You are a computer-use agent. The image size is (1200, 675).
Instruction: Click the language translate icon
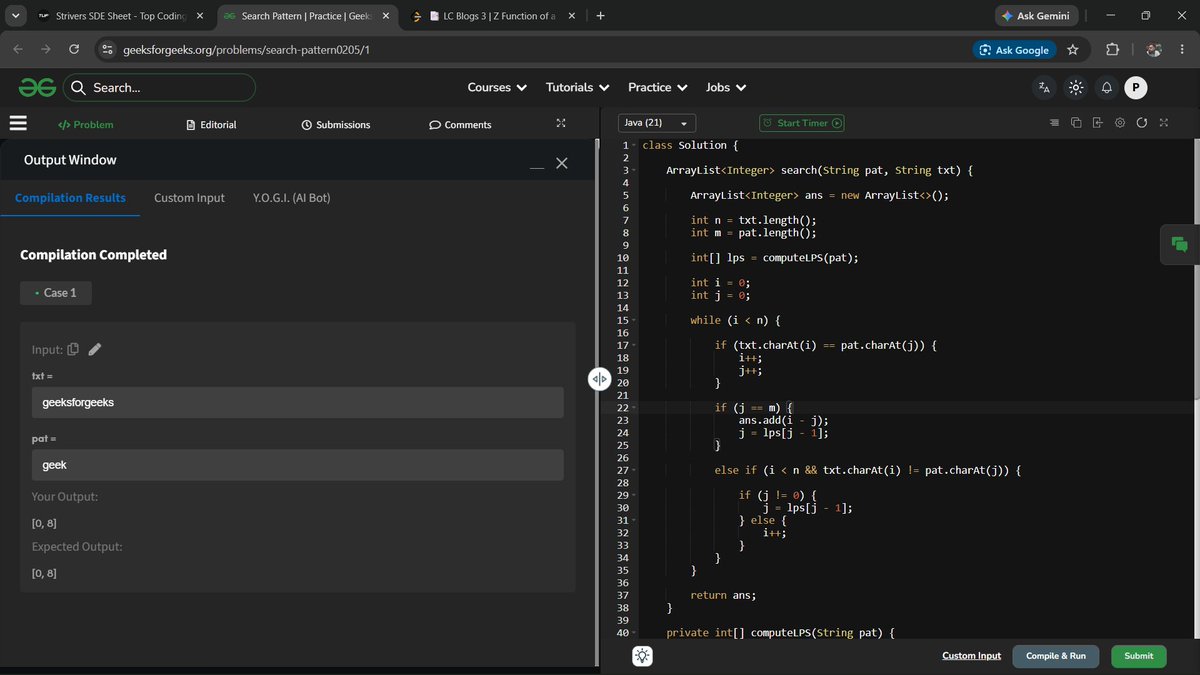coord(1044,88)
